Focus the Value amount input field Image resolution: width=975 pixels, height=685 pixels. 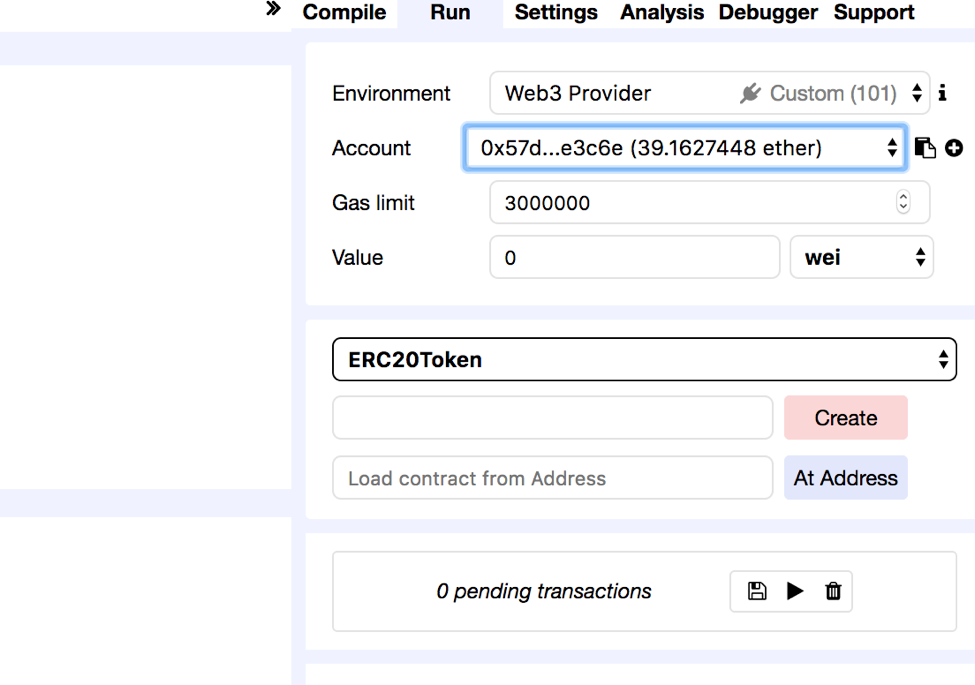click(x=634, y=257)
